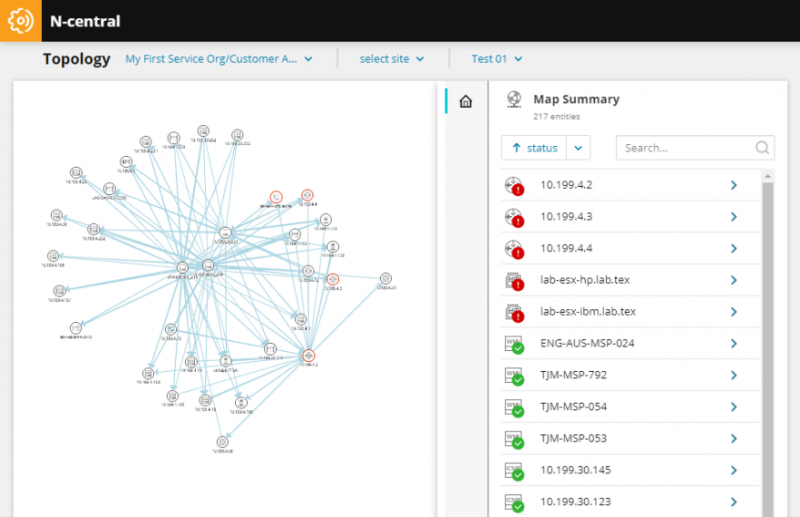Select the bottom-most node in the topology map
800x517 pixels.
222,441
